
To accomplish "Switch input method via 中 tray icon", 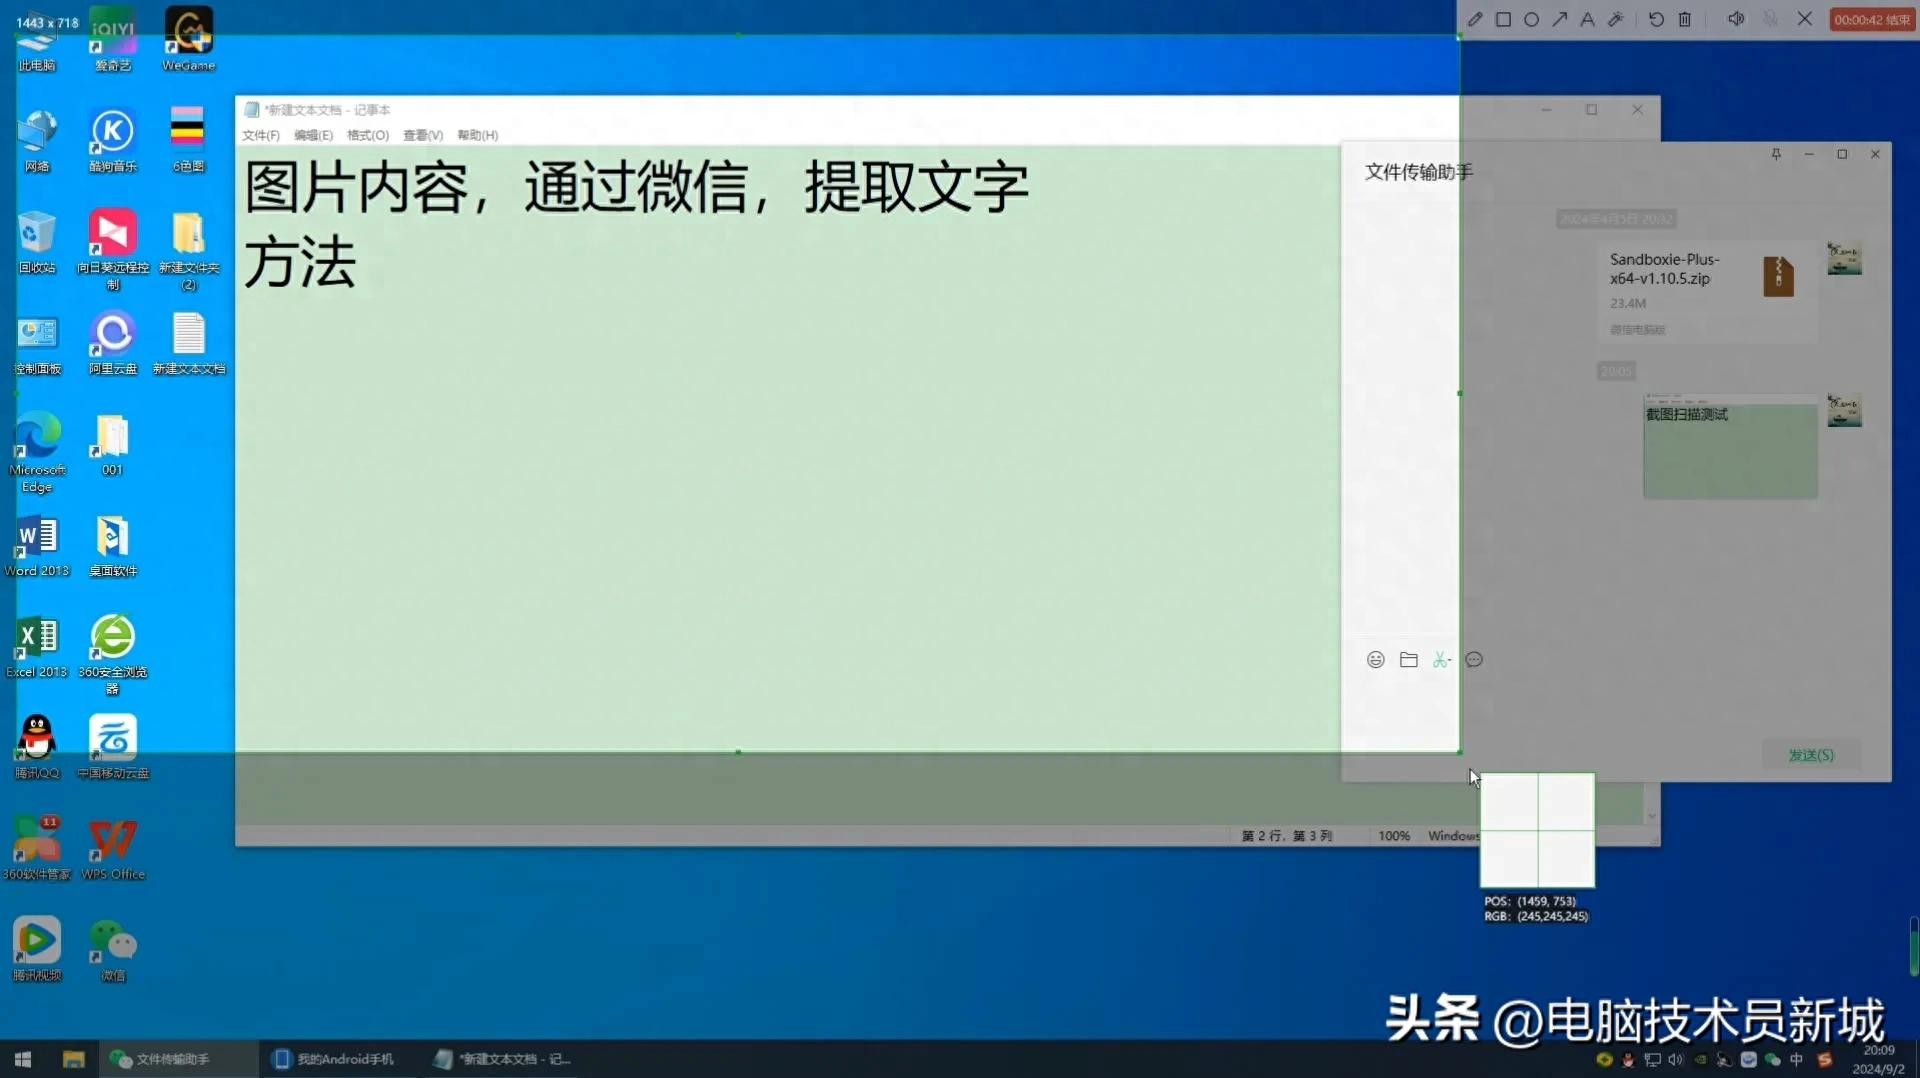I will (1797, 1060).
